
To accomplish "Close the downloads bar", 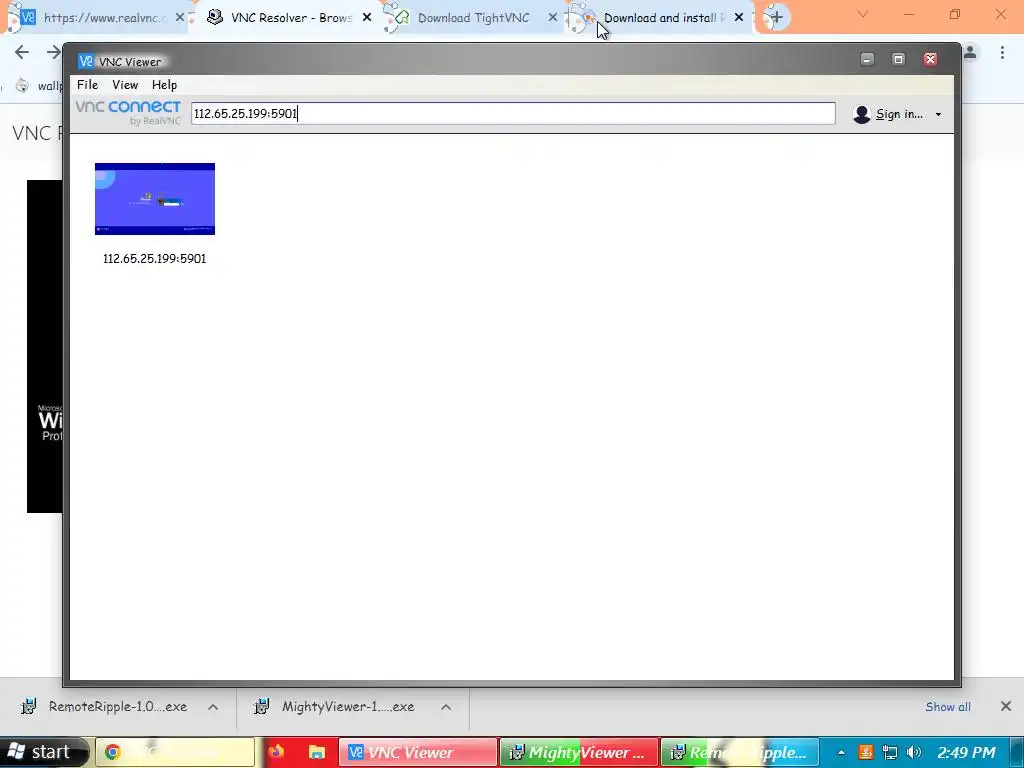I will [x=1006, y=706].
